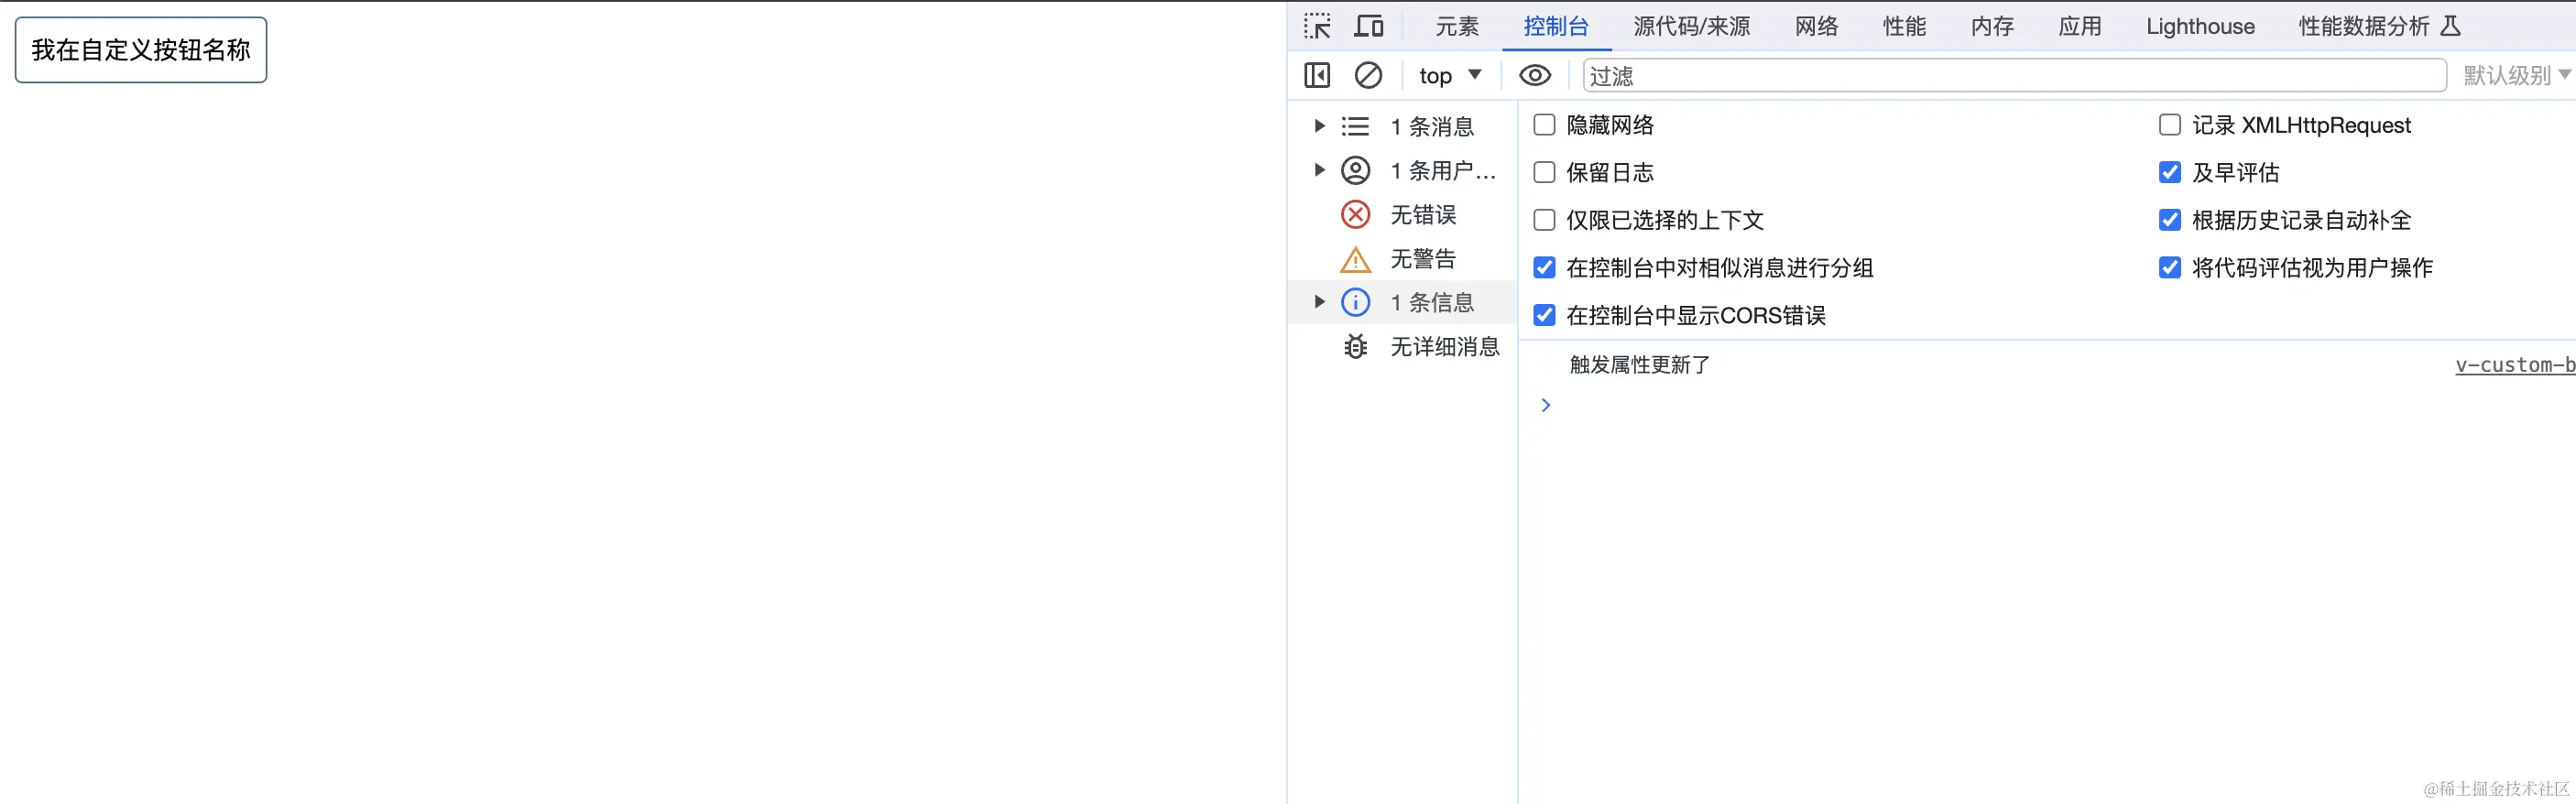Enable 记录 XMLHttpRequest checkbox
The width and height of the screenshot is (2576, 804).
coord(2170,125)
